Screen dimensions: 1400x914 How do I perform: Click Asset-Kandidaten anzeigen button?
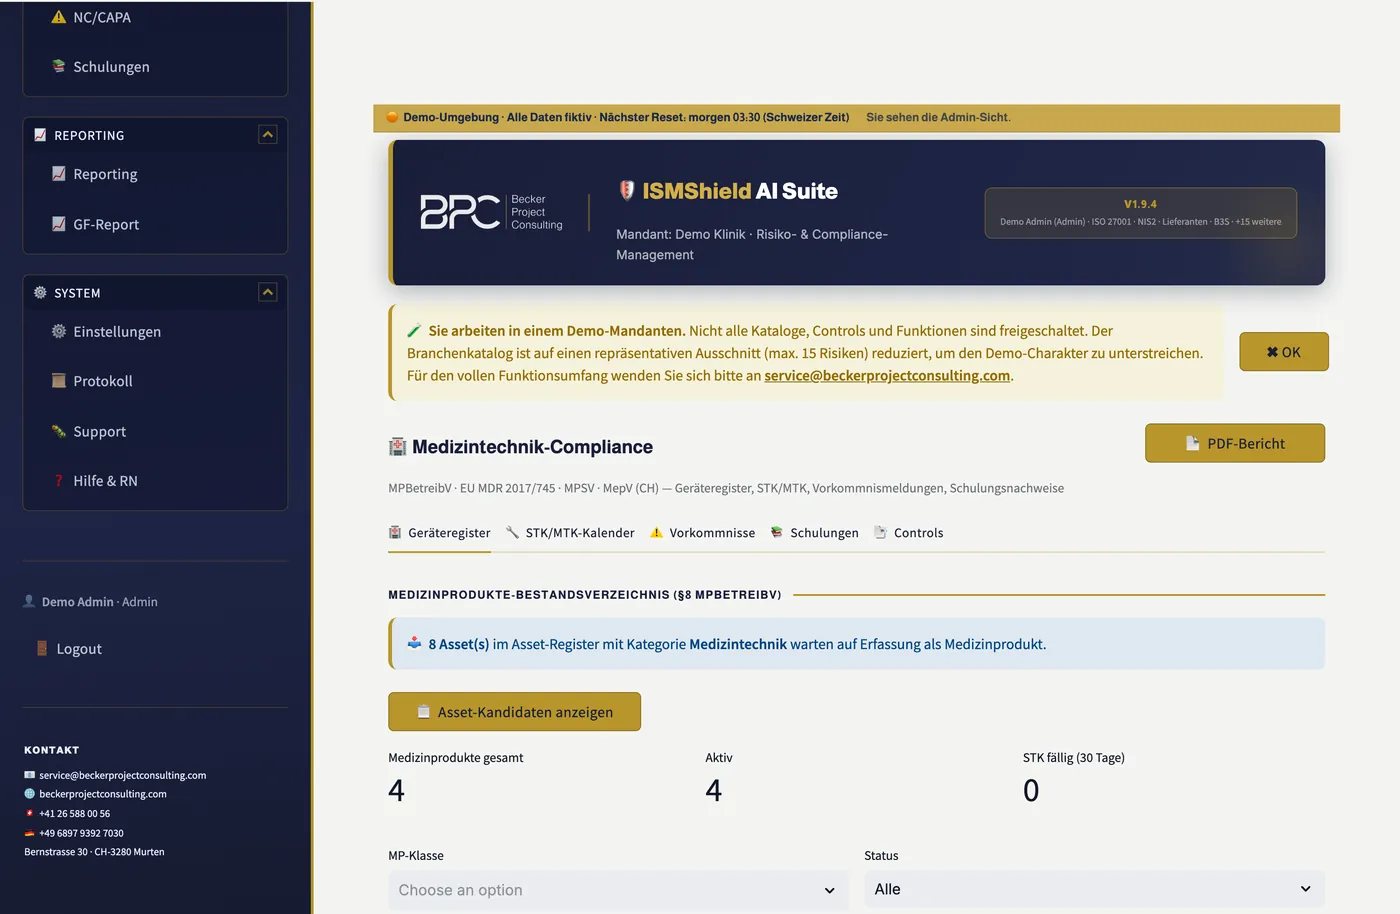click(514, 712)
